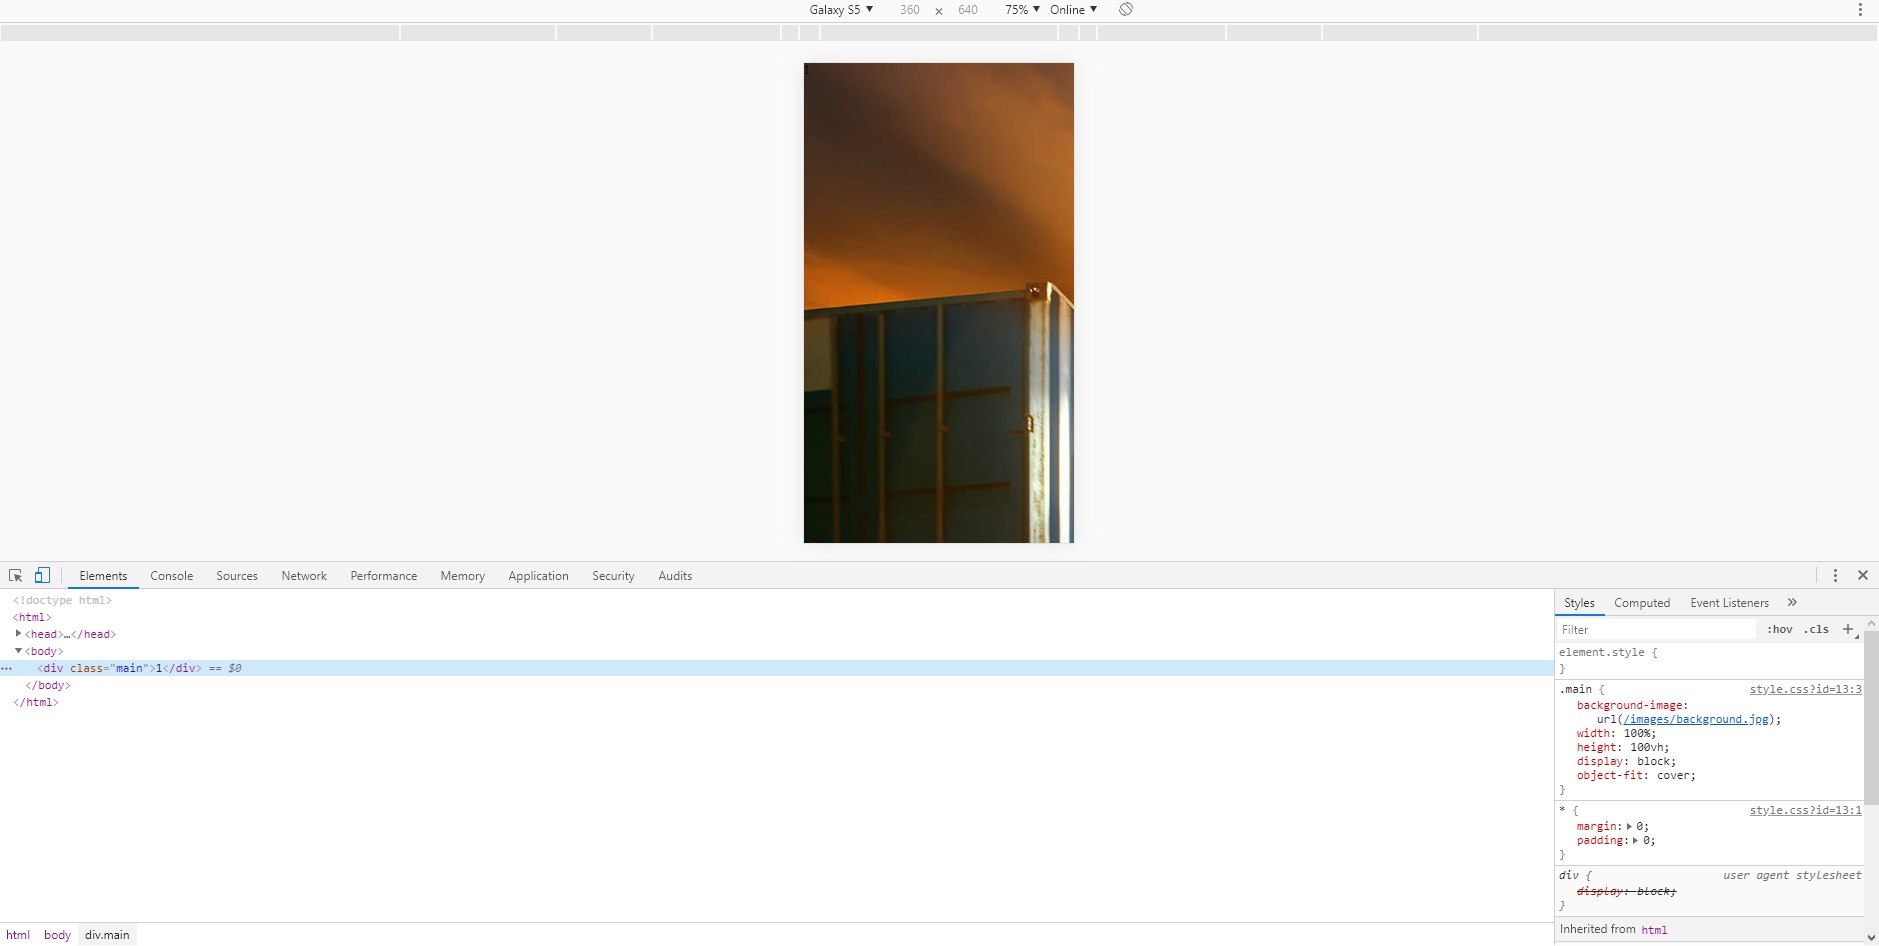Open the device toolbar more options menu

pyautogui.click(x=1860, y=10)
